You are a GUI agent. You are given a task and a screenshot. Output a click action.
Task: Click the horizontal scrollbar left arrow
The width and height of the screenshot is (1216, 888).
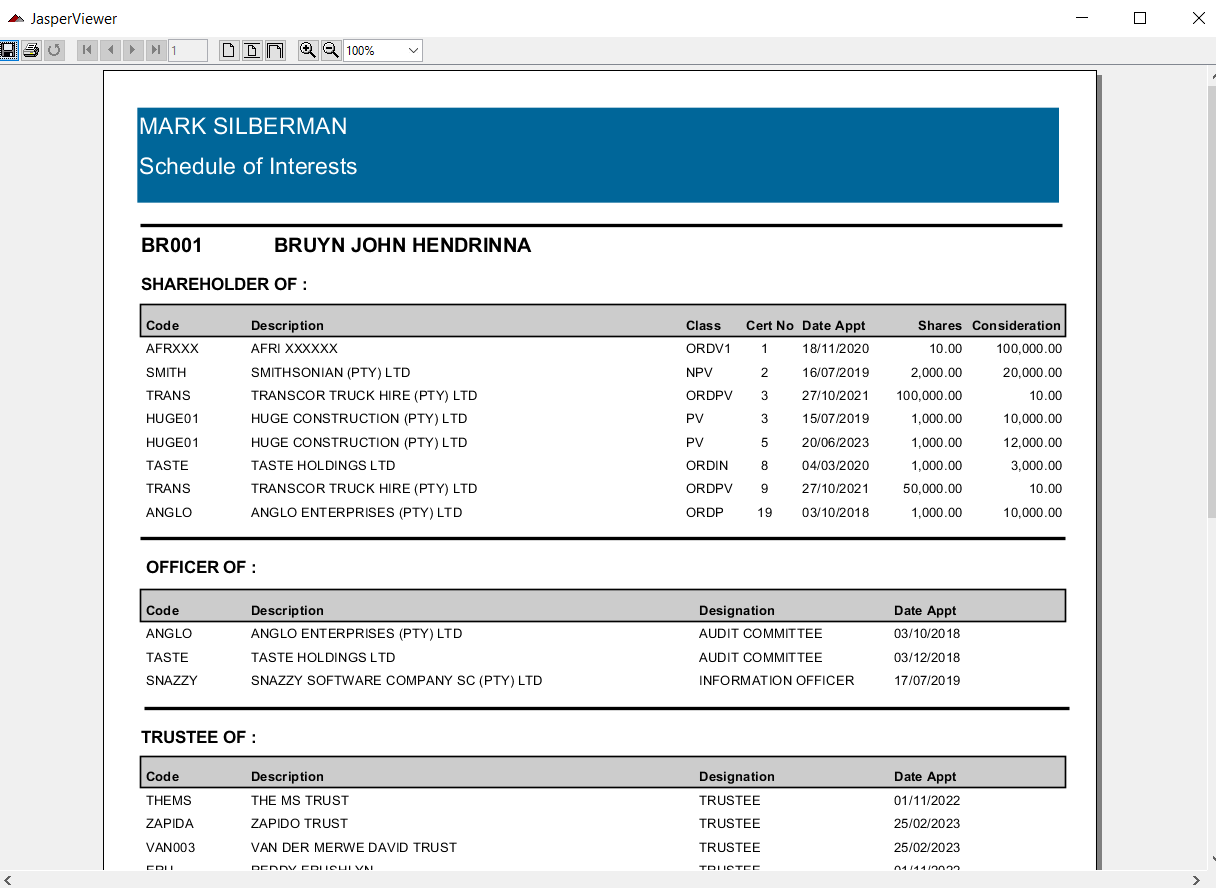[8, 880]
